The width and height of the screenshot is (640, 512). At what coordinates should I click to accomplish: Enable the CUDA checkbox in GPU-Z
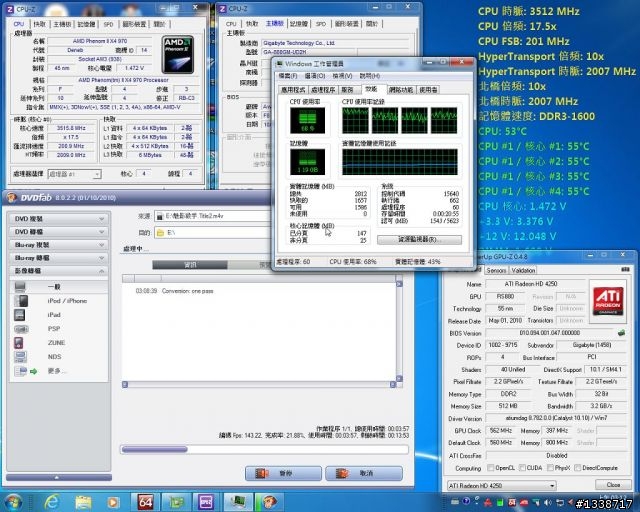point(522,468)
